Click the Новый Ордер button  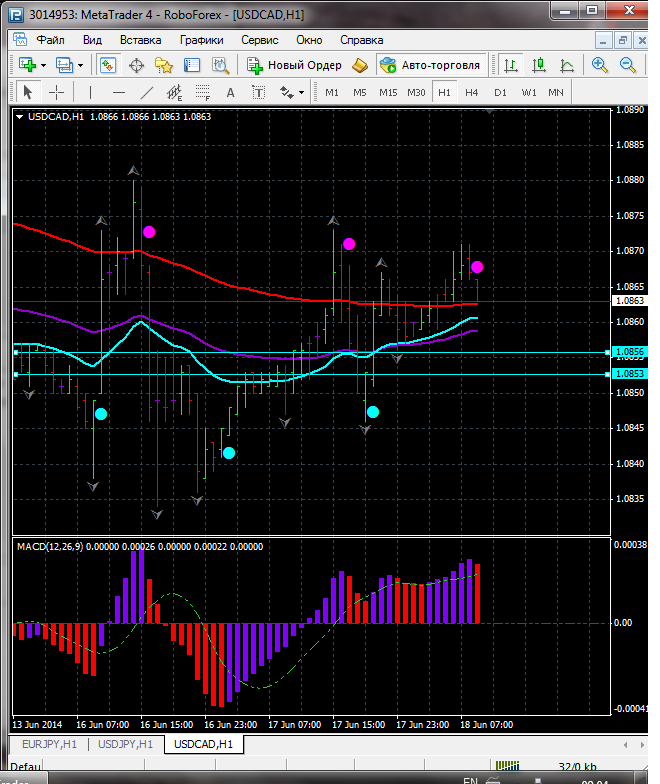[295, 65]
